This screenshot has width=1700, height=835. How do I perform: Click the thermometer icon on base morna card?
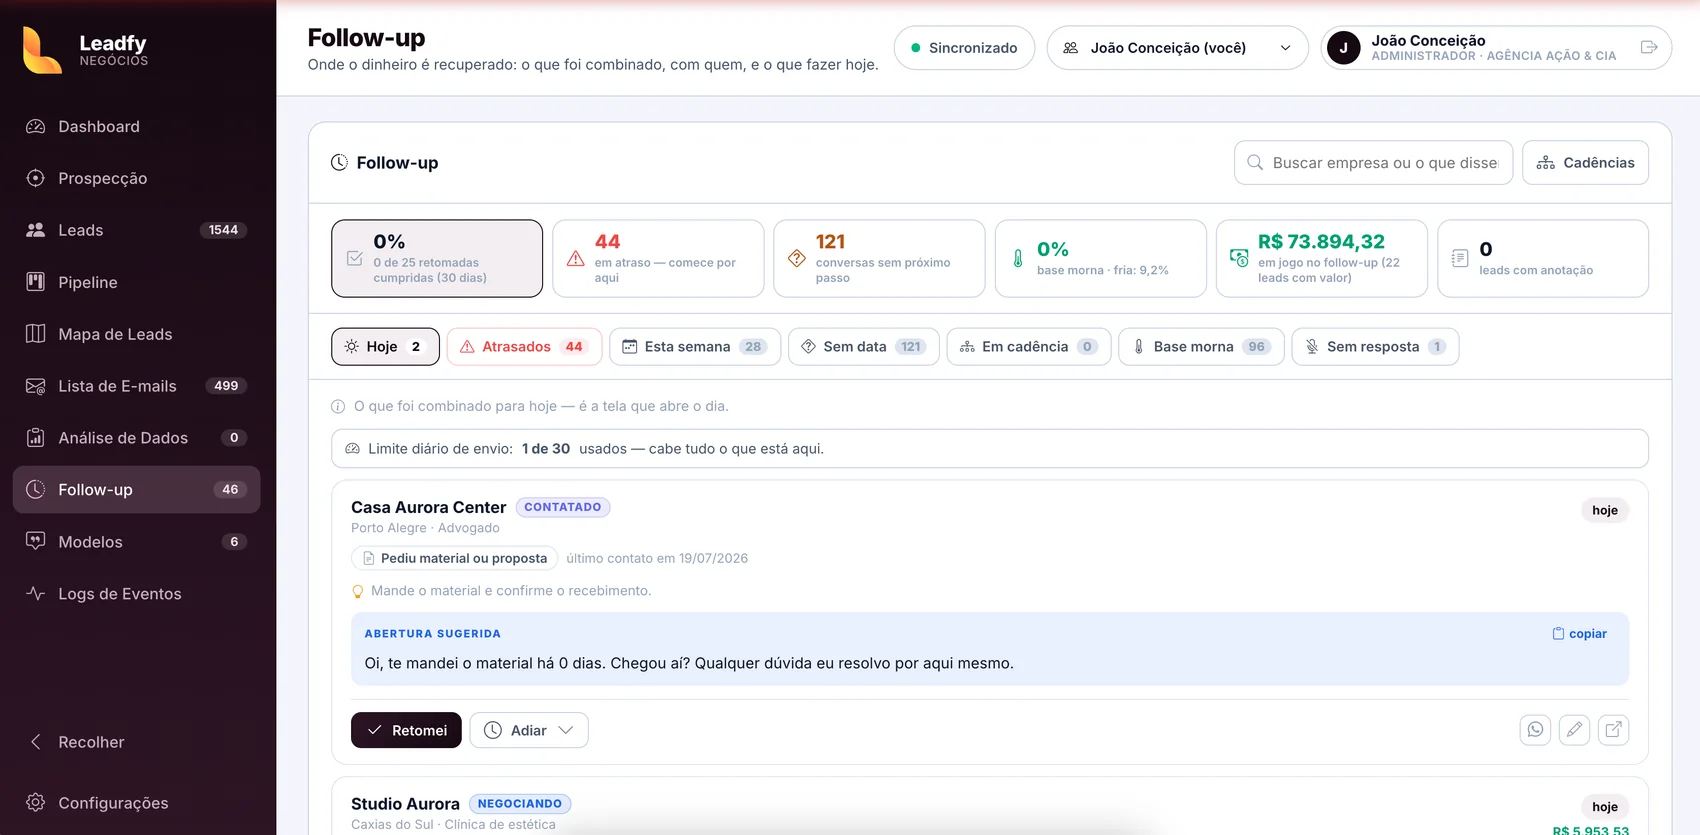click(x=1018, y=258)
